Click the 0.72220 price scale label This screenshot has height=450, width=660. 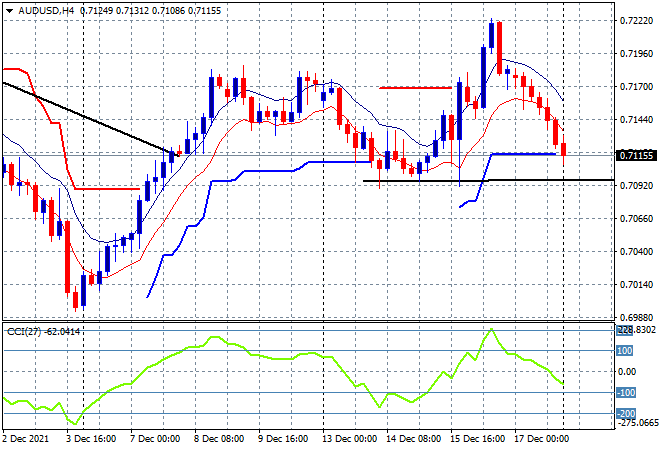click(636, 21)
